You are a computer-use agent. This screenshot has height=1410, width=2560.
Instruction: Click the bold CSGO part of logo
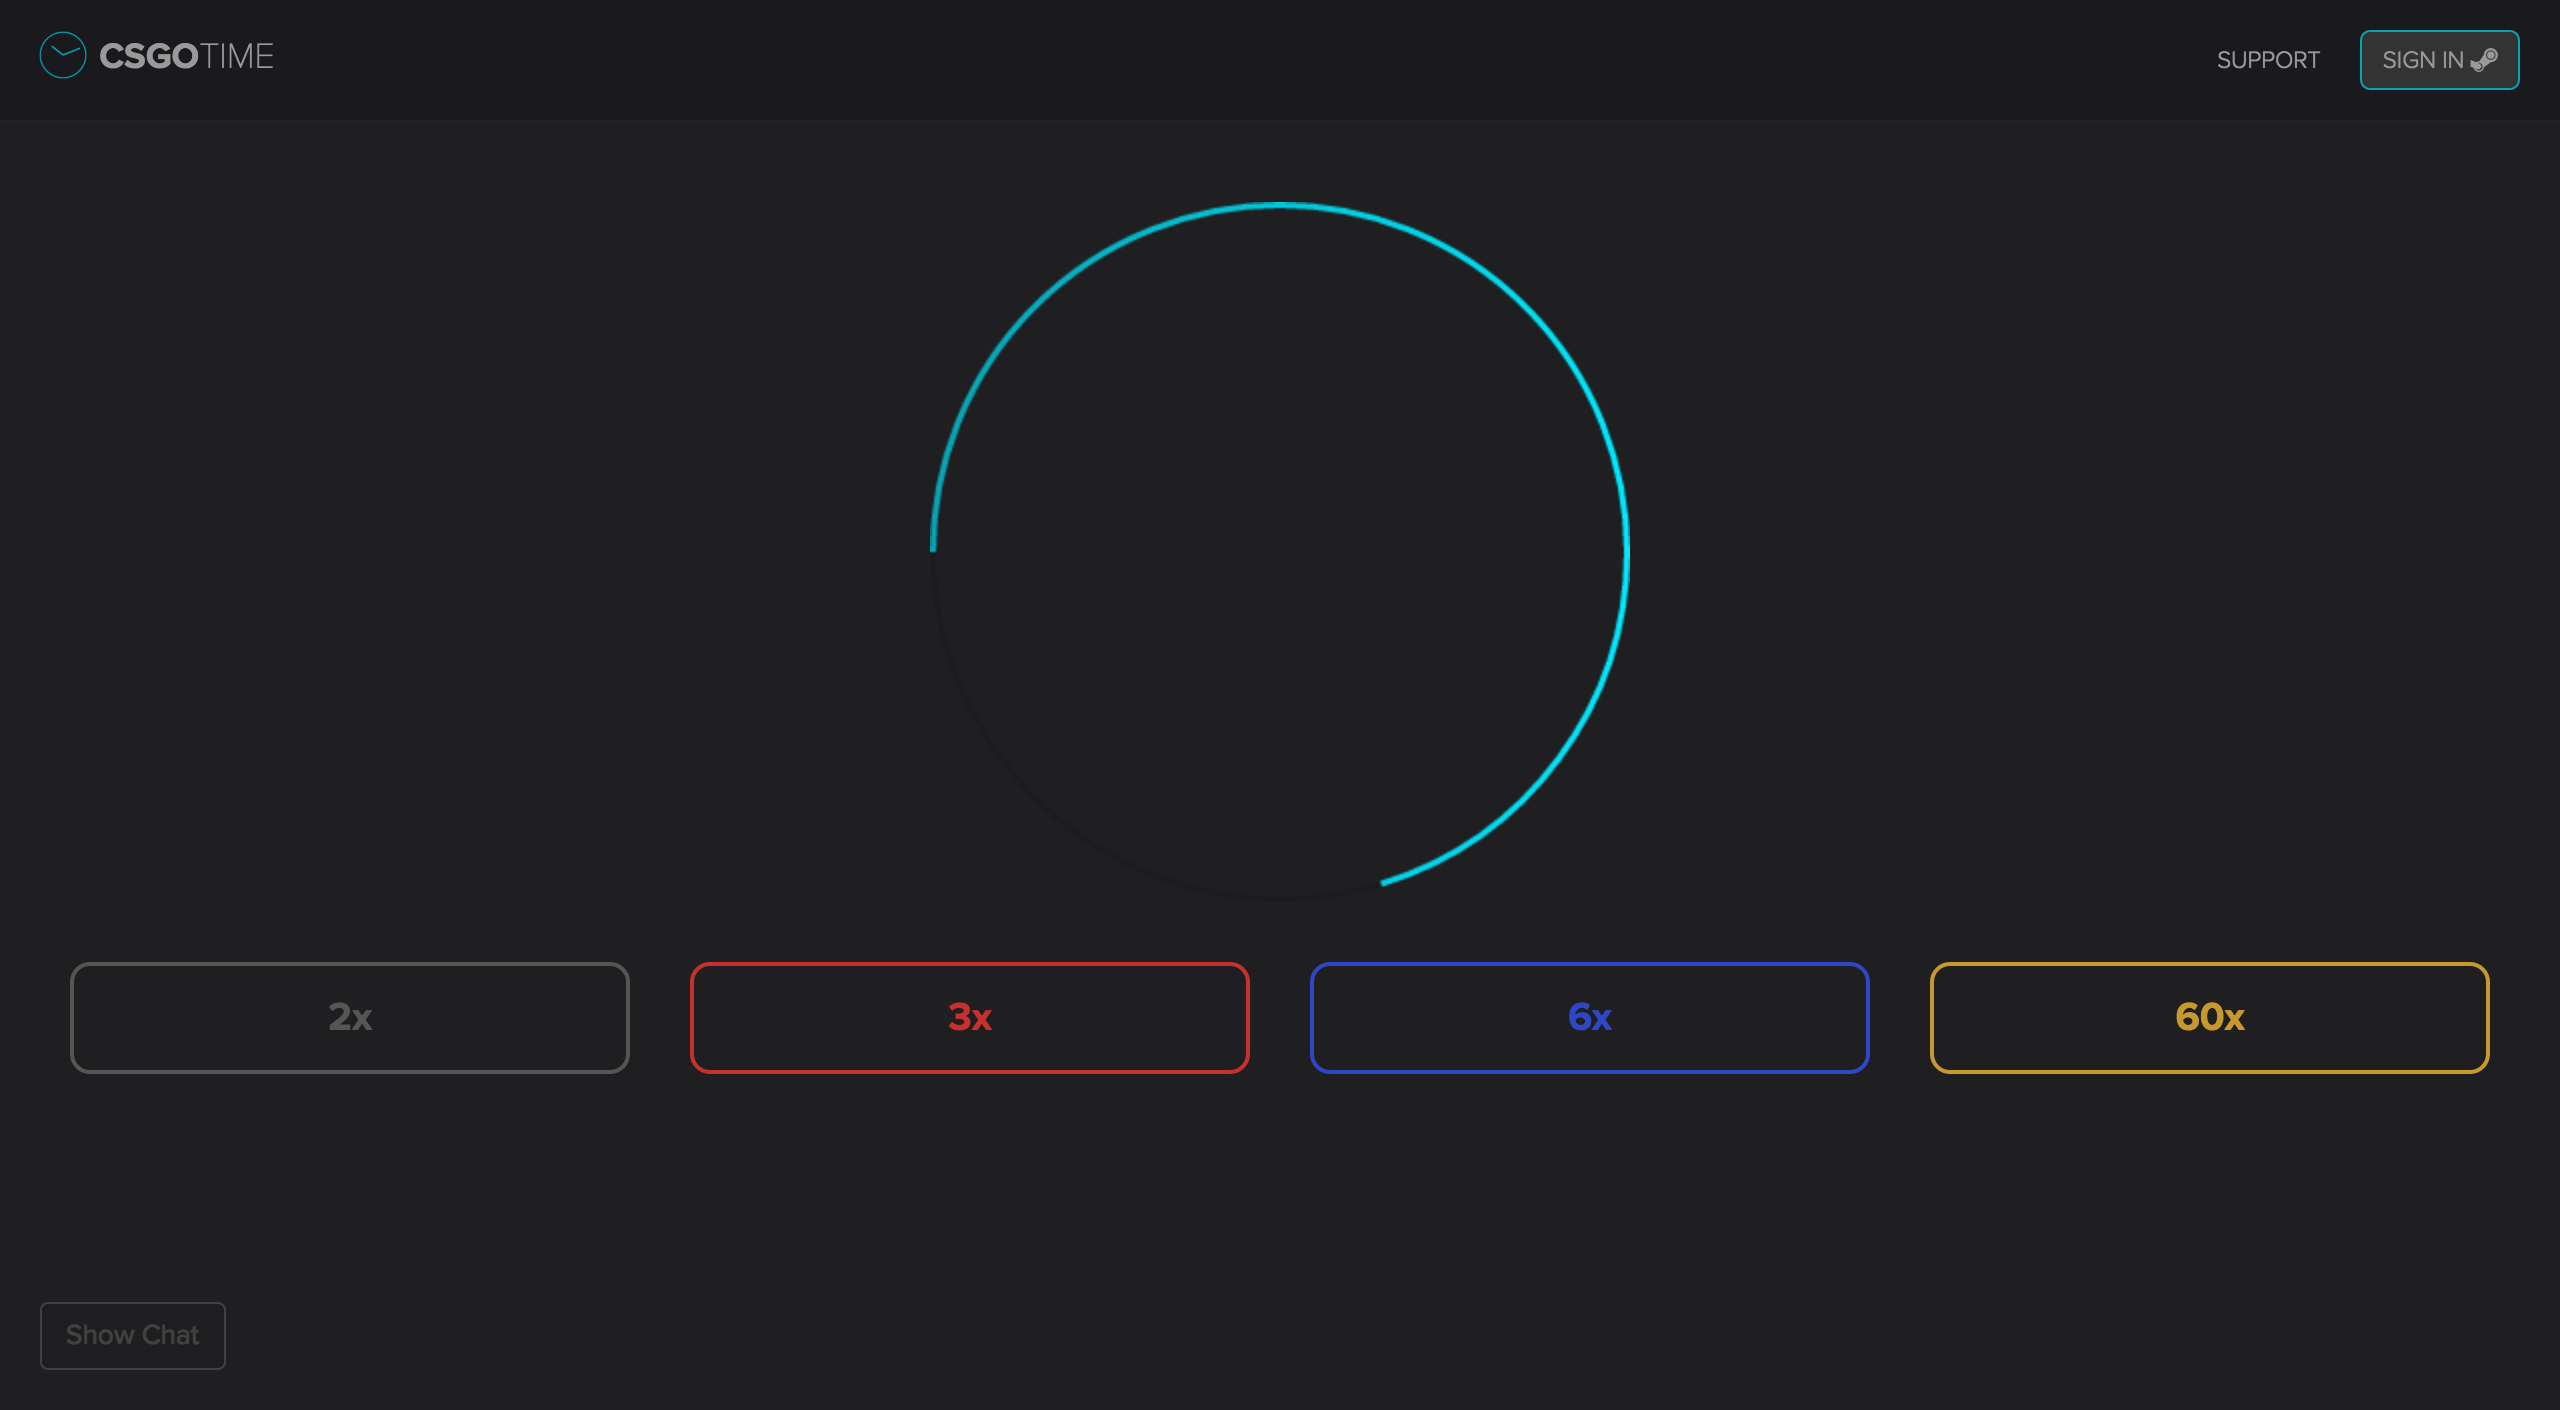click(x=149, y=56)
